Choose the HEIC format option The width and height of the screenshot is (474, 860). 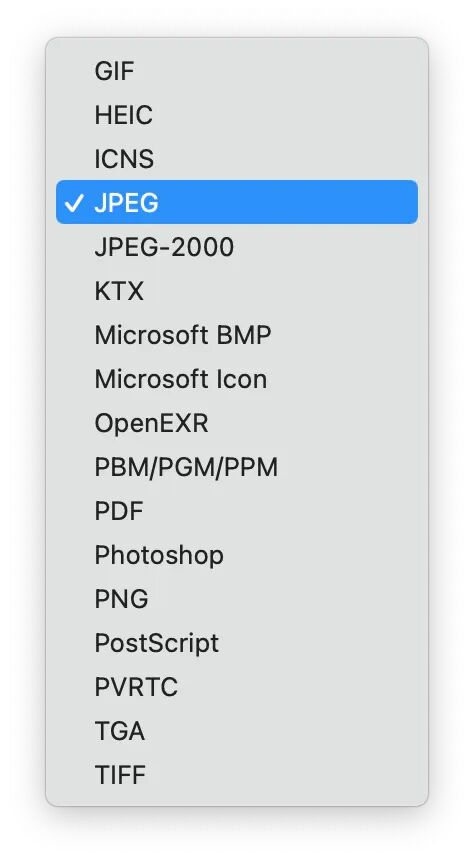click(x=237, y=115)
